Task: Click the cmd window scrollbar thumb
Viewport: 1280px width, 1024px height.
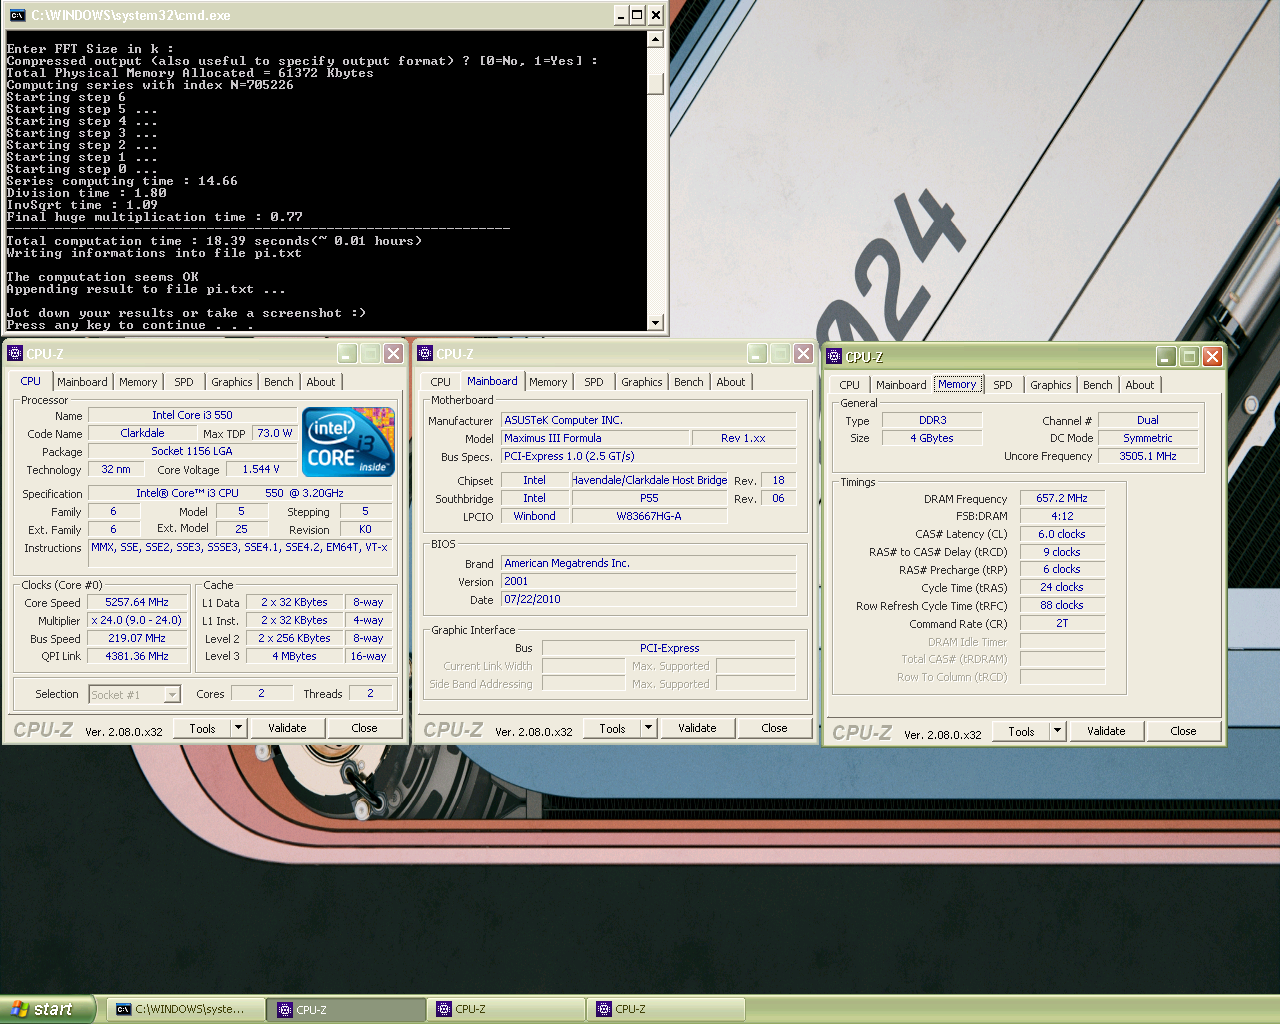Action: [x=656, y=84]
